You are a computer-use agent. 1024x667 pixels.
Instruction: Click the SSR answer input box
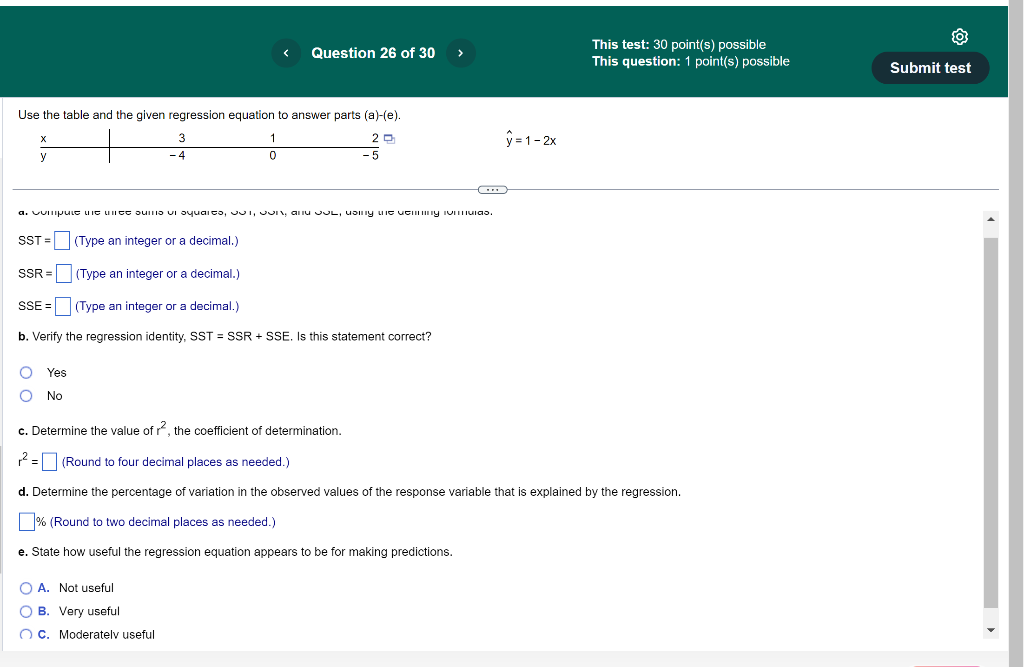(x=64, y=272)
